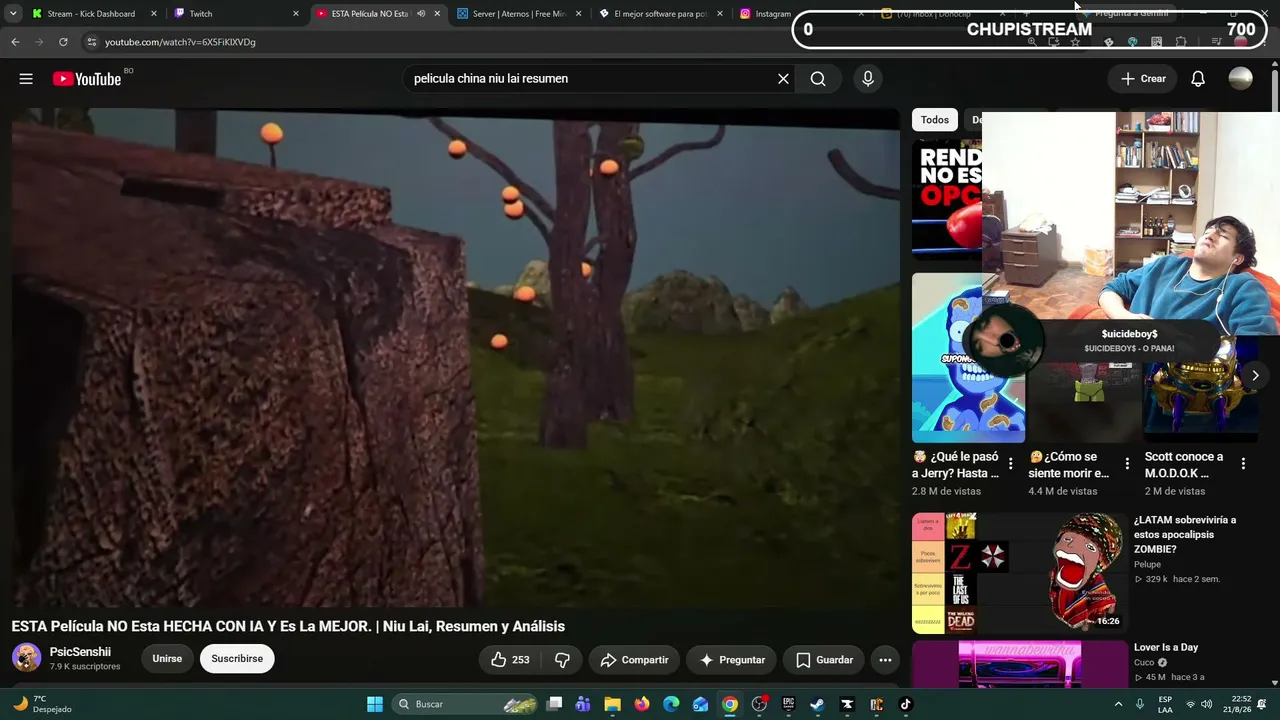Open the PsicSenshii channel avatar
This screenshot has height=720, width=1280.
pyautogui.click(x=26, y=658)
